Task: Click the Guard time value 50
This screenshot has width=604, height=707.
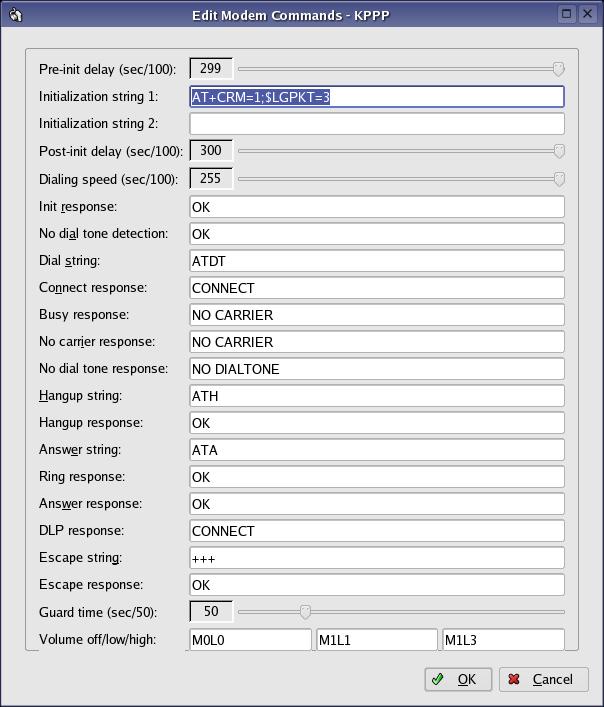Action: click(x=211, y=611)
